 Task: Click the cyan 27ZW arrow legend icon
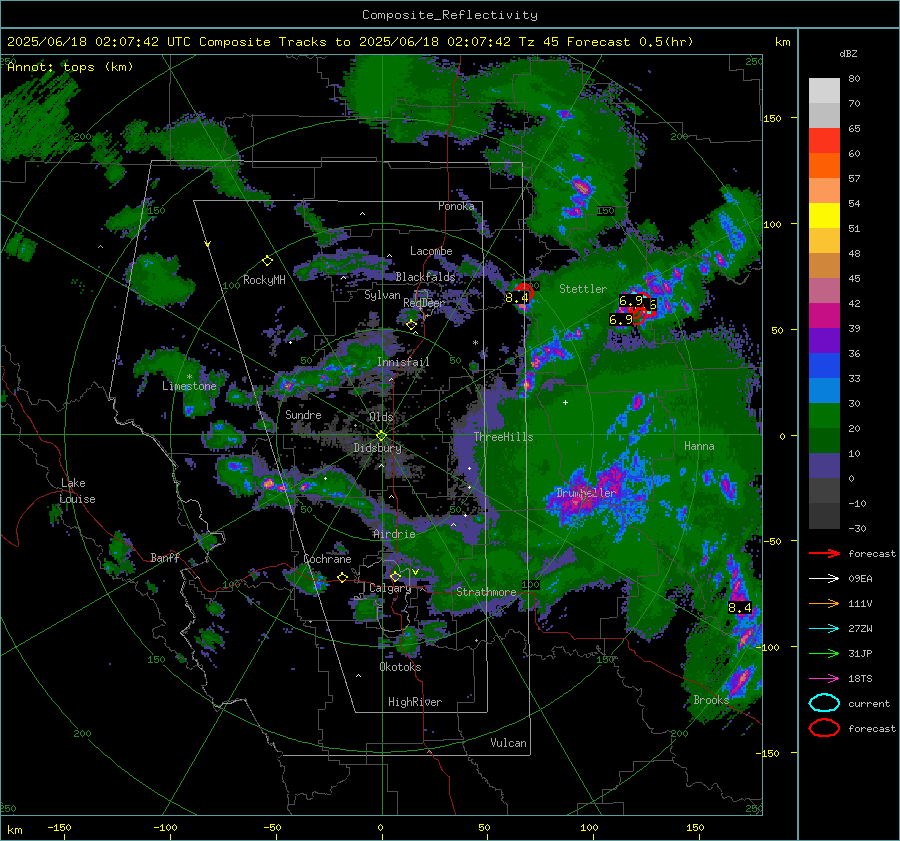pos(824,629)
